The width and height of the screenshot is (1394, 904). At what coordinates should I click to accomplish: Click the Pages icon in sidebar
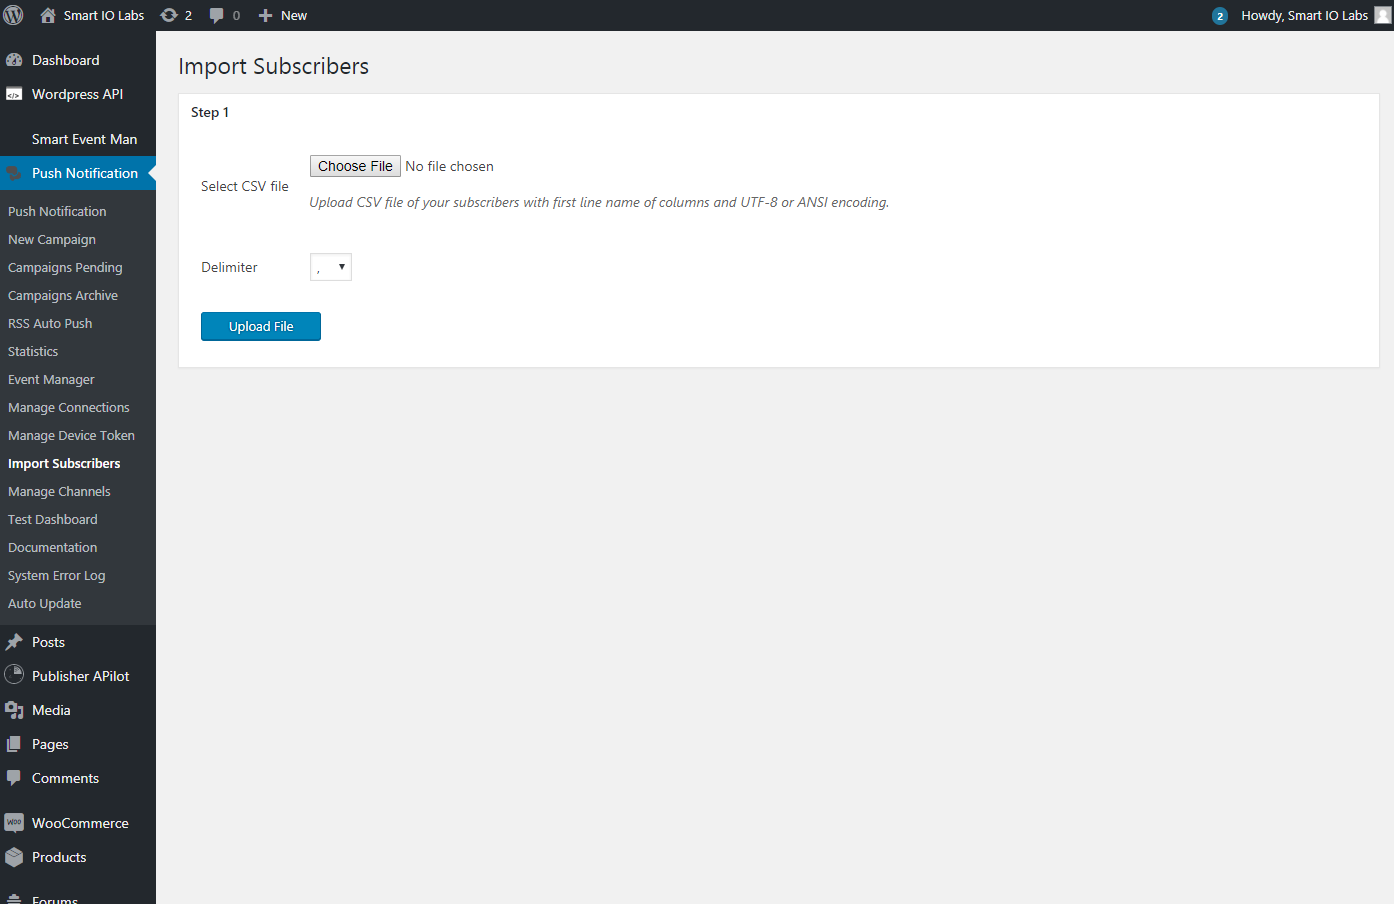[14, 744]
